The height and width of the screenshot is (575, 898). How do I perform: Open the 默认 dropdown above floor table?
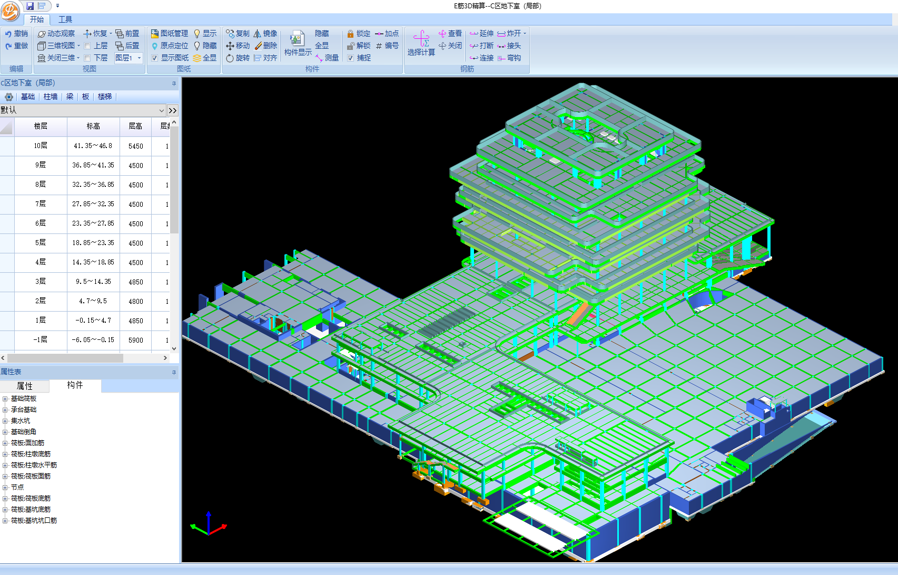162,111
